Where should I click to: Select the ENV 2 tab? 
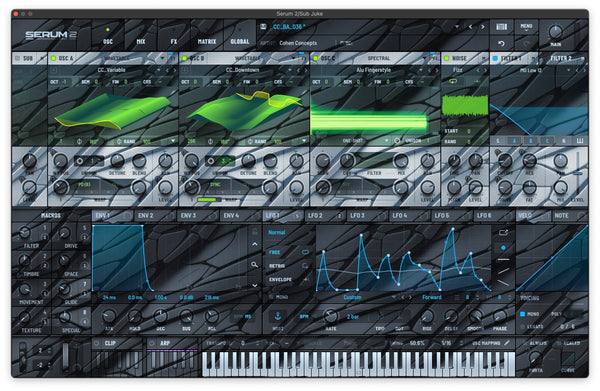[x=155, y=216]
